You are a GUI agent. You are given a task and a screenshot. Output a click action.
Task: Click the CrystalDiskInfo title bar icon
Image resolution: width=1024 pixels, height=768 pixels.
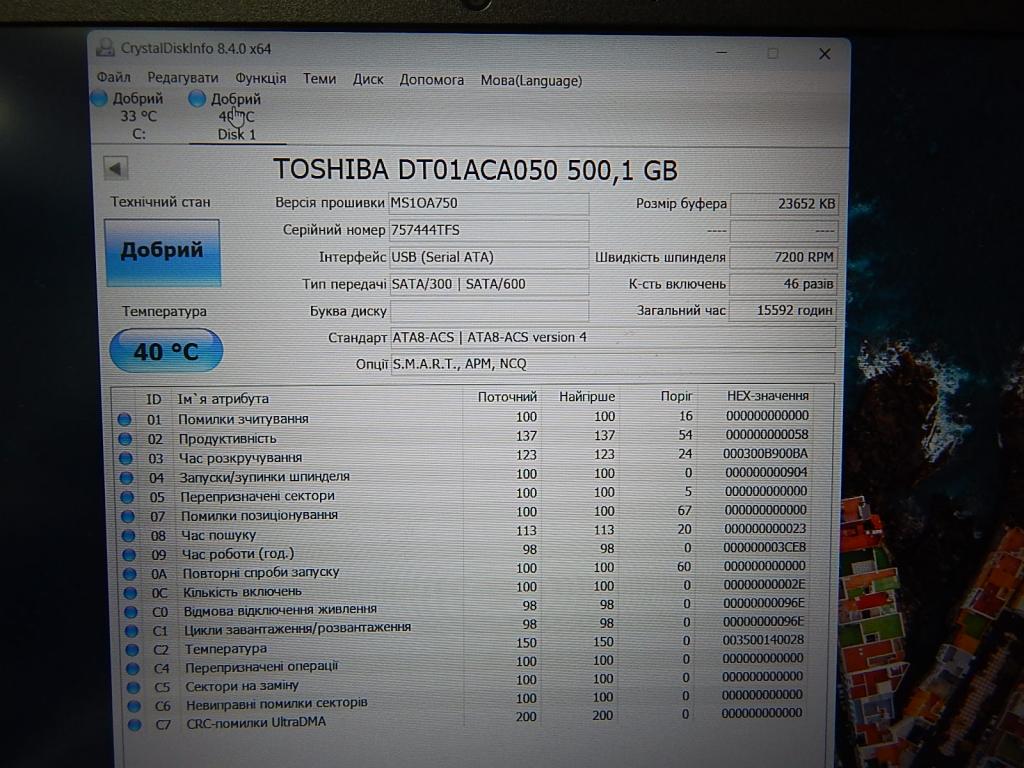click(x=105, y=48)
